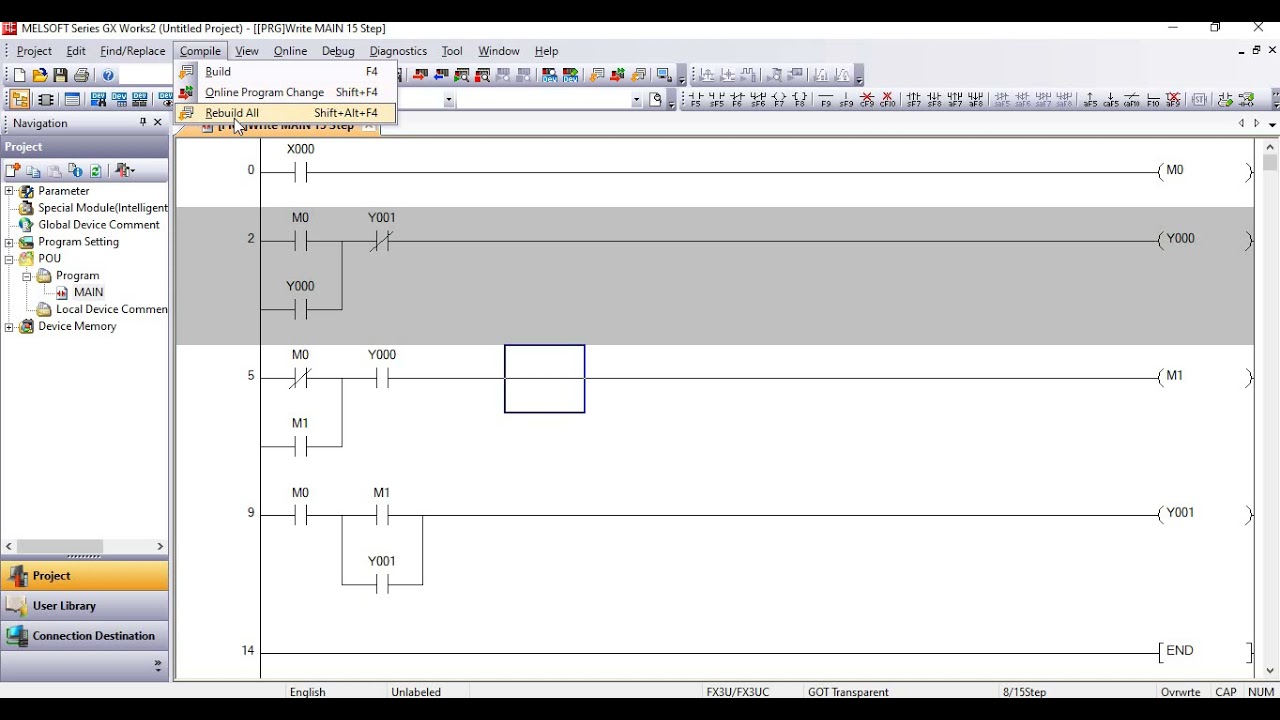
Task: Select the MAIN program in tree
Action: pos(88,293)
